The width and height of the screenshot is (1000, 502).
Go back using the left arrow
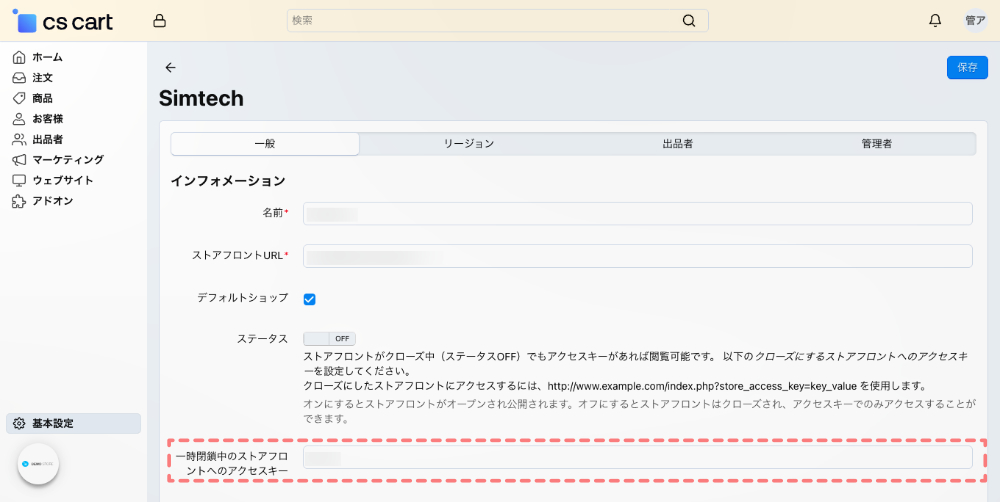(x=170, y=67)
